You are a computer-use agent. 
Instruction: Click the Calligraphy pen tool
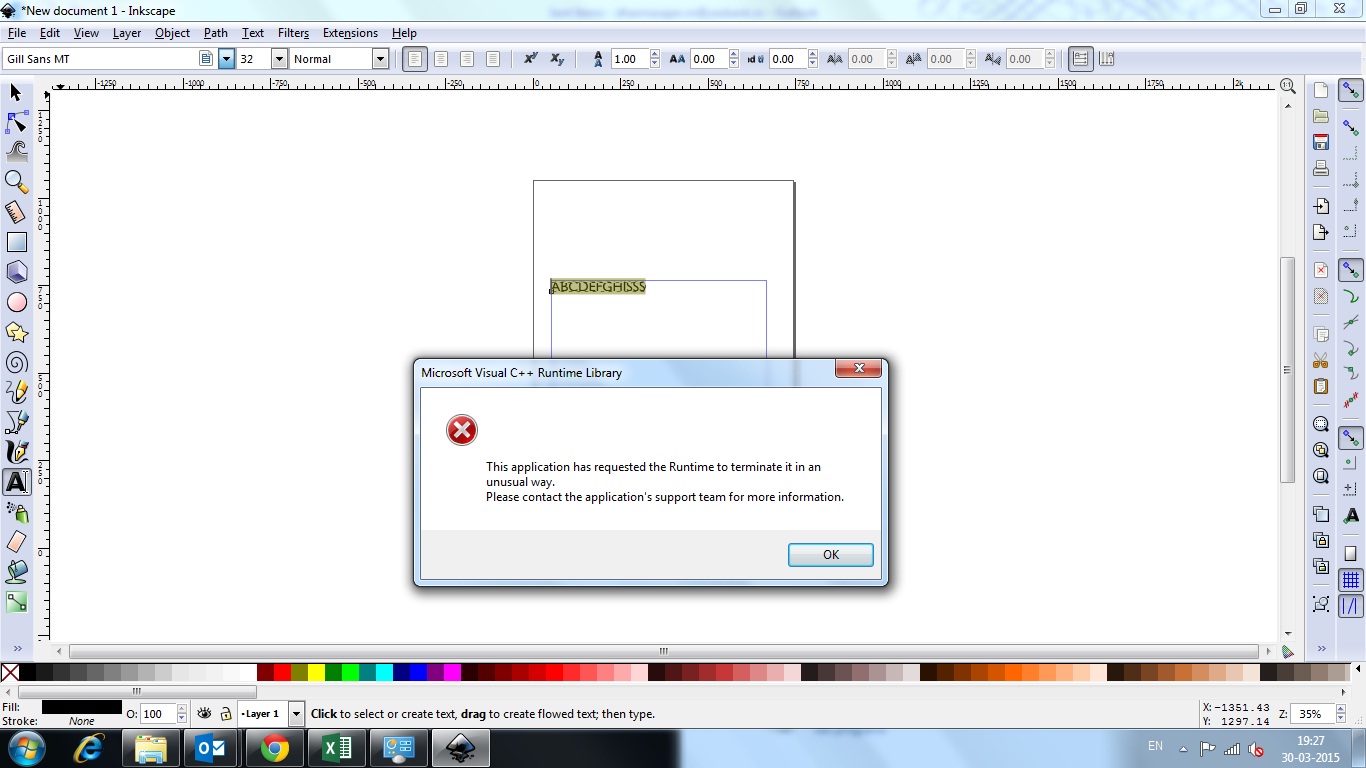click(16, 452)
